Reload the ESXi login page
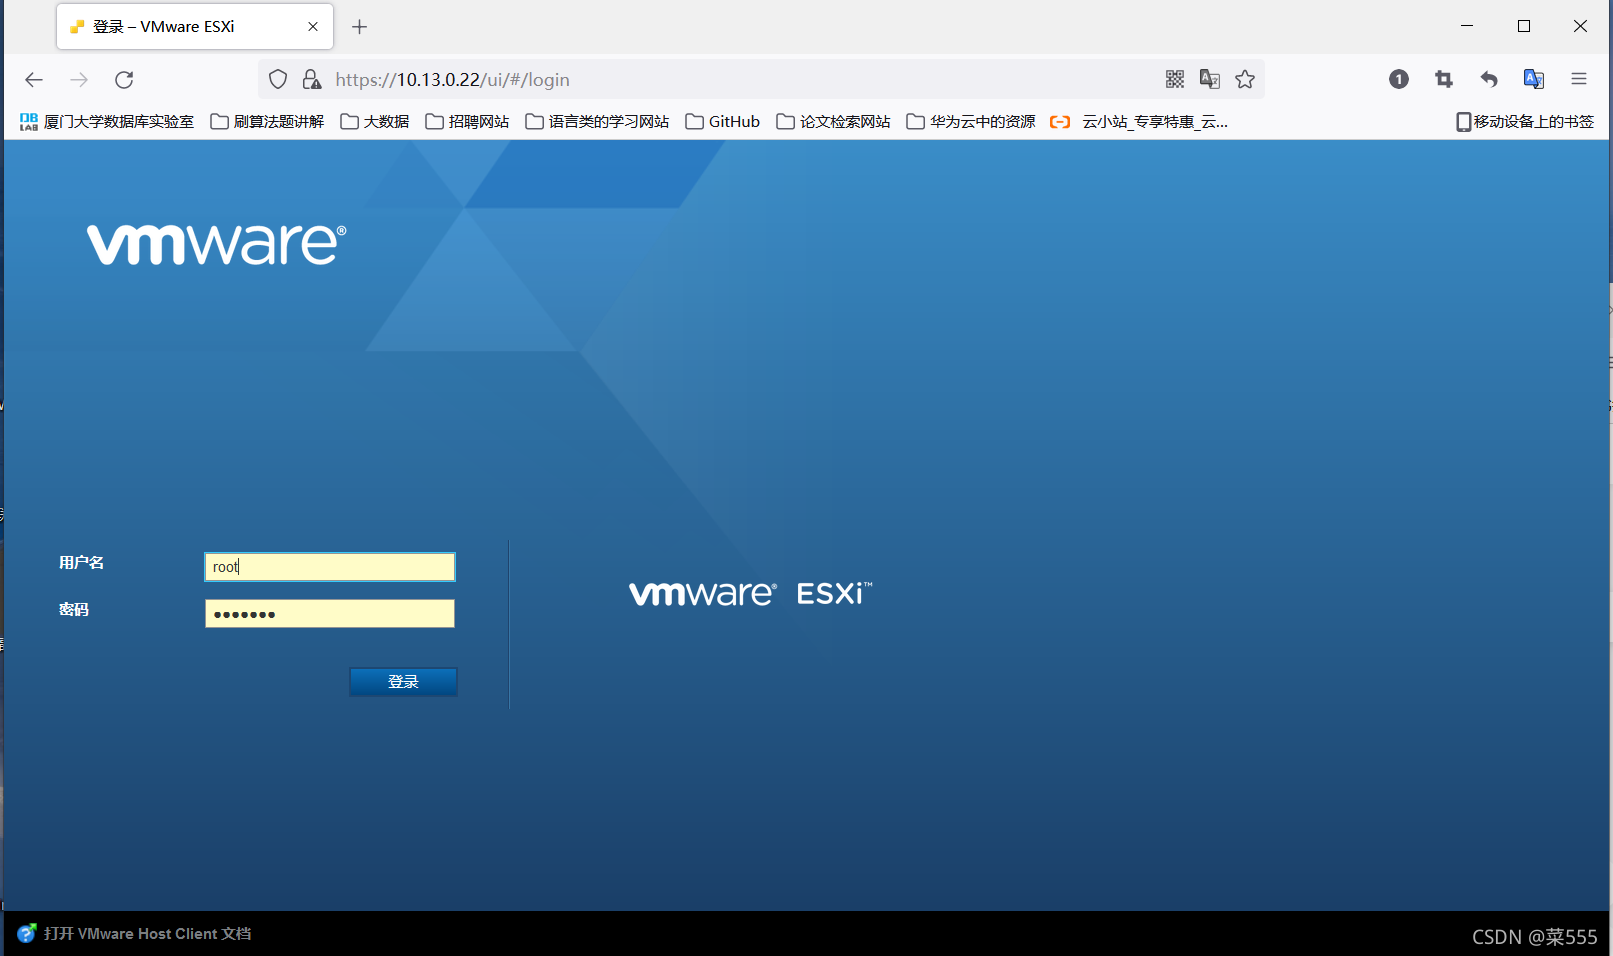This screenshot has height=956, width=1613. click(x=124, y=80)
